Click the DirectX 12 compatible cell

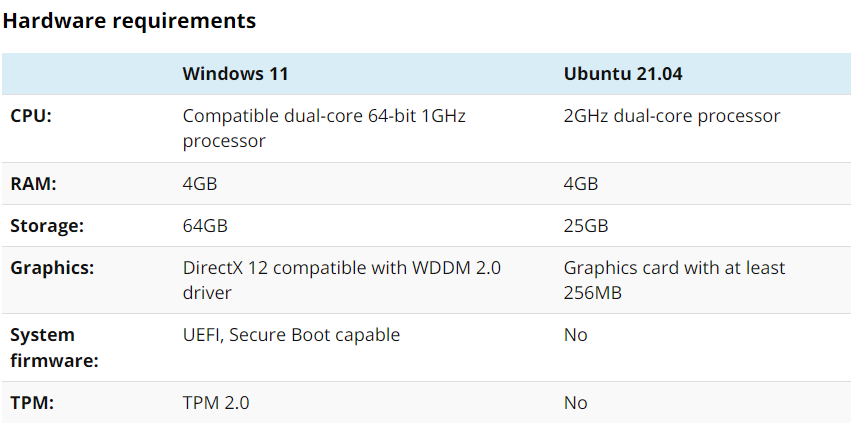click(341, 280)
